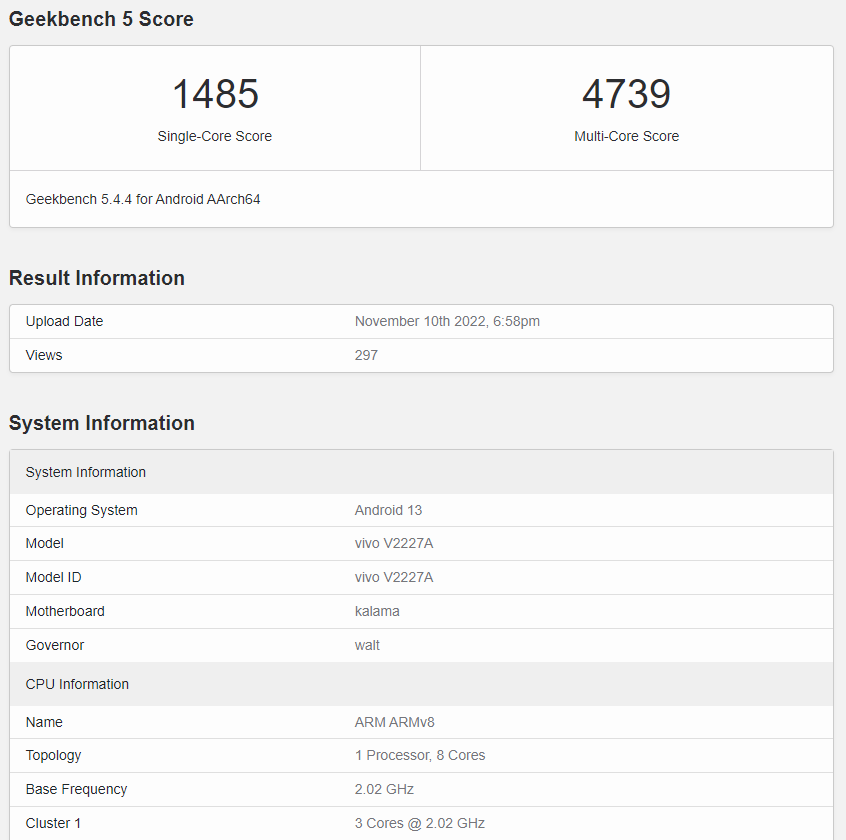Screen dimensions: 846x840
Task: Select the November 10th 2022 upload timestamp
Action: point(447,321)
